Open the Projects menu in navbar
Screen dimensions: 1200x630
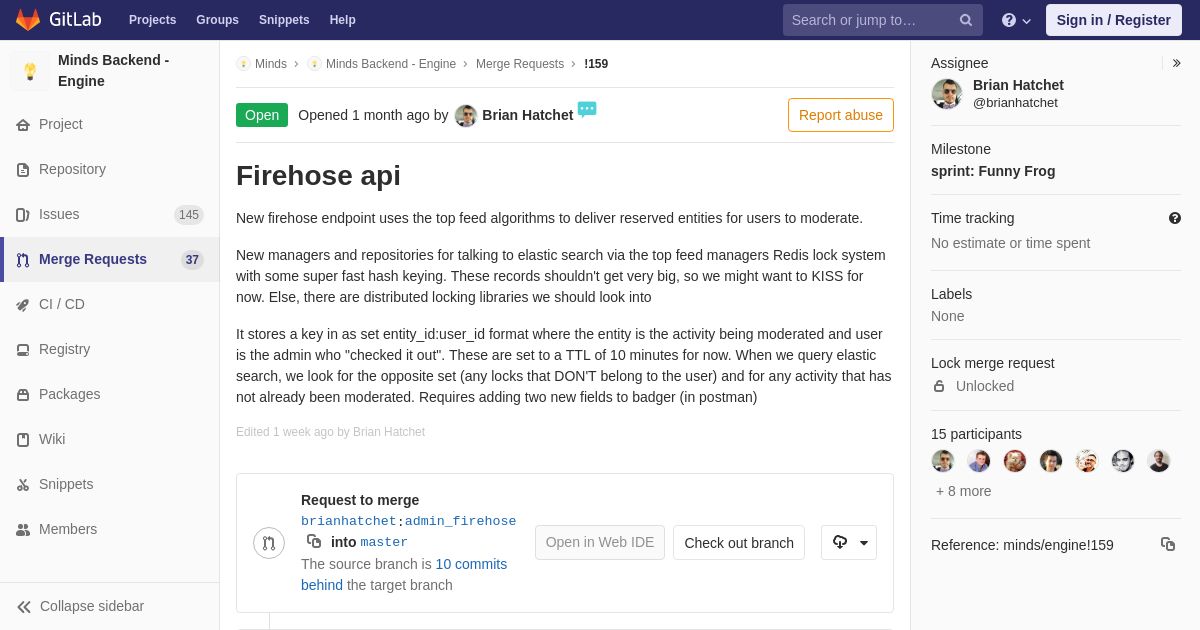(x=152, y=20)
